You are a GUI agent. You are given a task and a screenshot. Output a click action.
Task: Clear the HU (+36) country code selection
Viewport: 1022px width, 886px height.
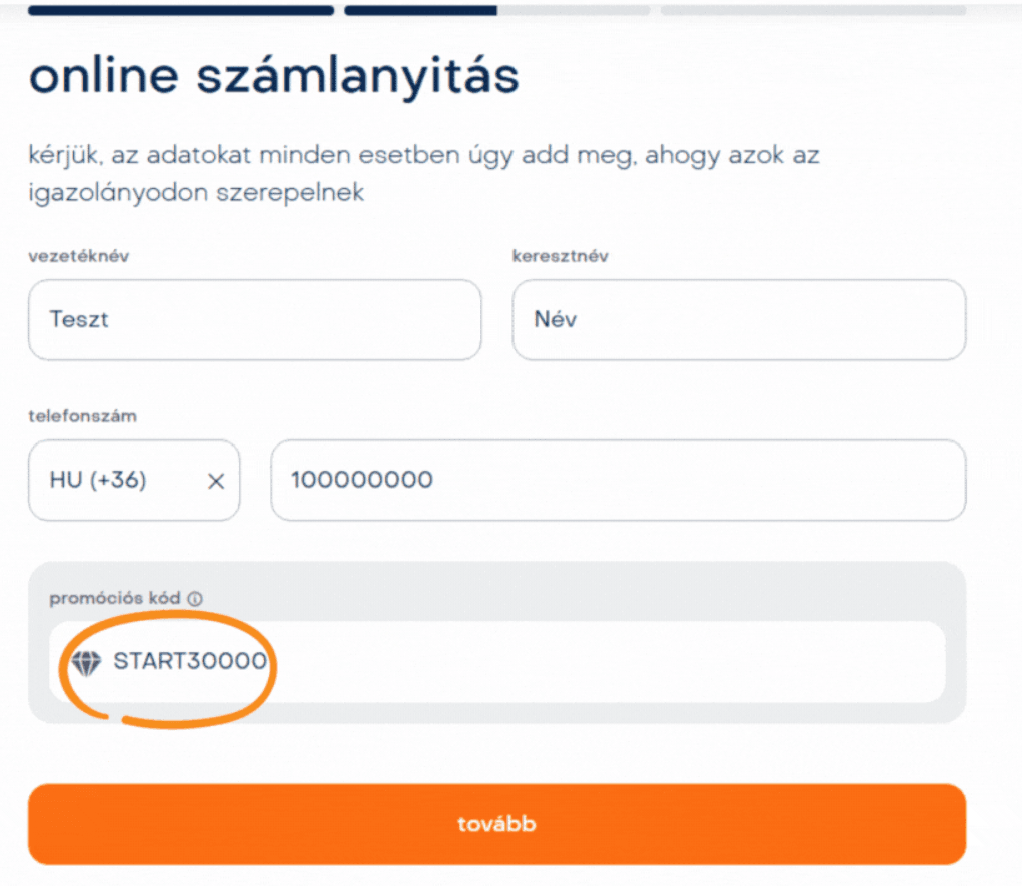216,481
